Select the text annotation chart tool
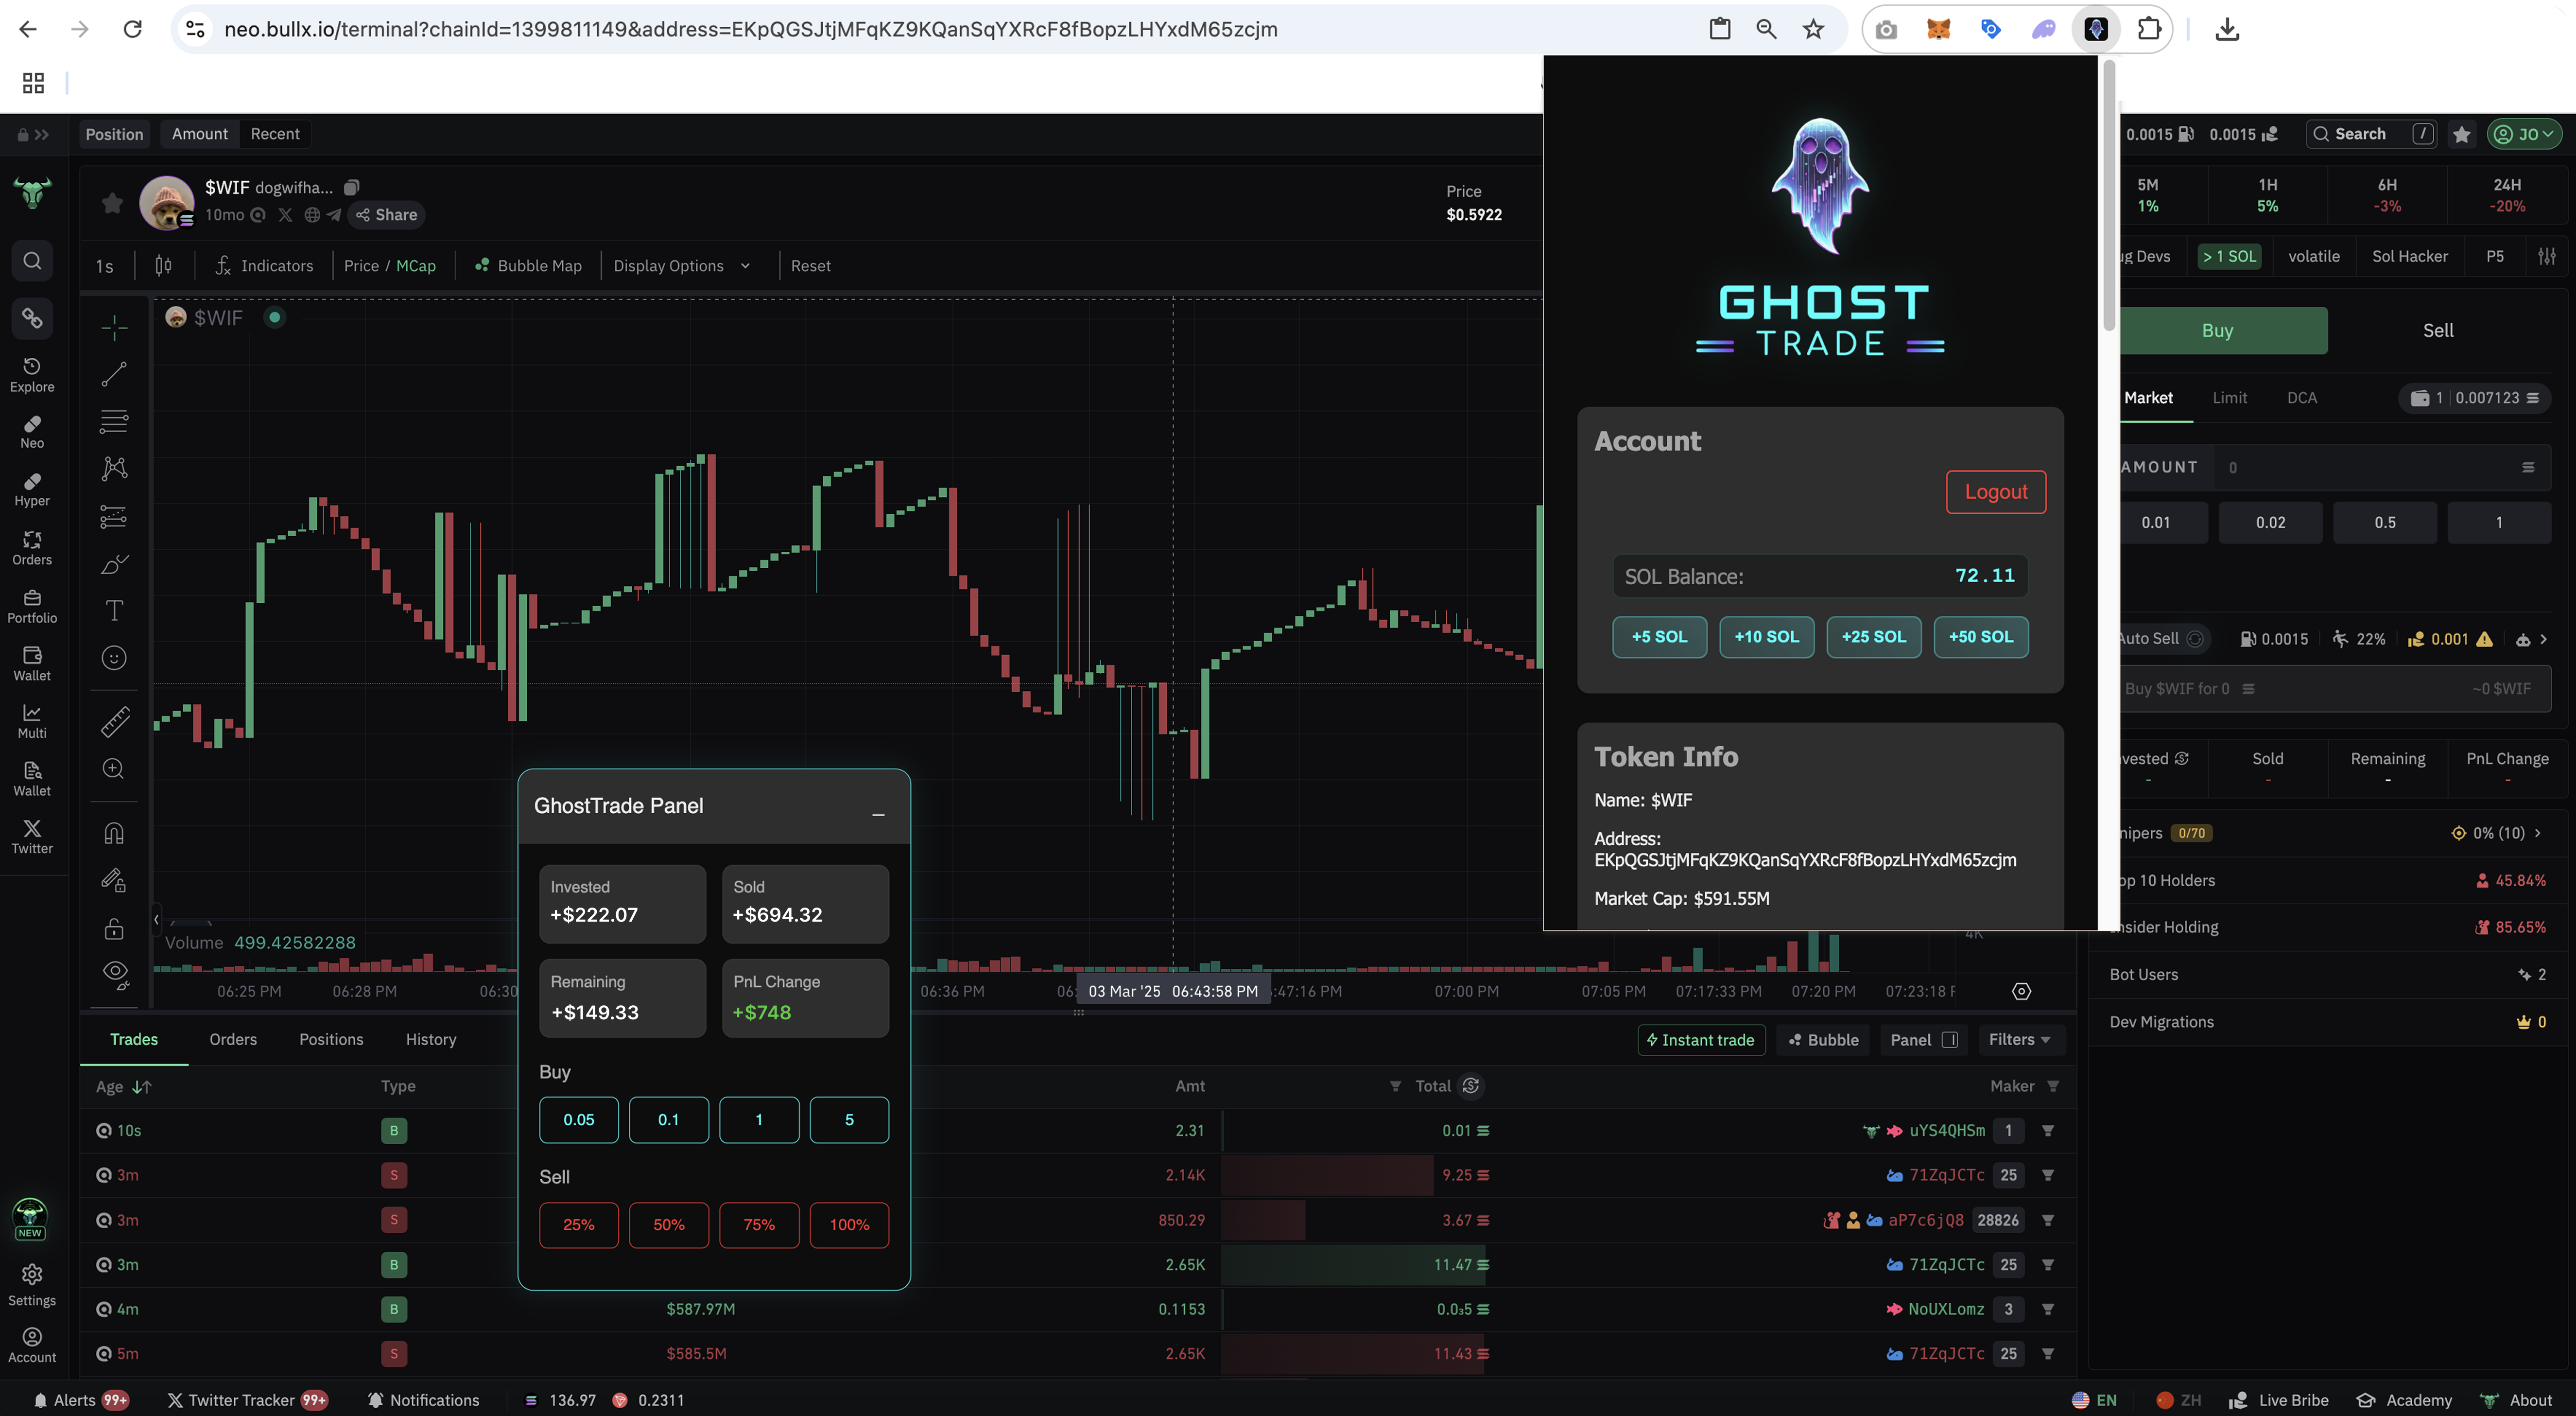This screenshot has width=2576, height=1416. click(114, 610)
